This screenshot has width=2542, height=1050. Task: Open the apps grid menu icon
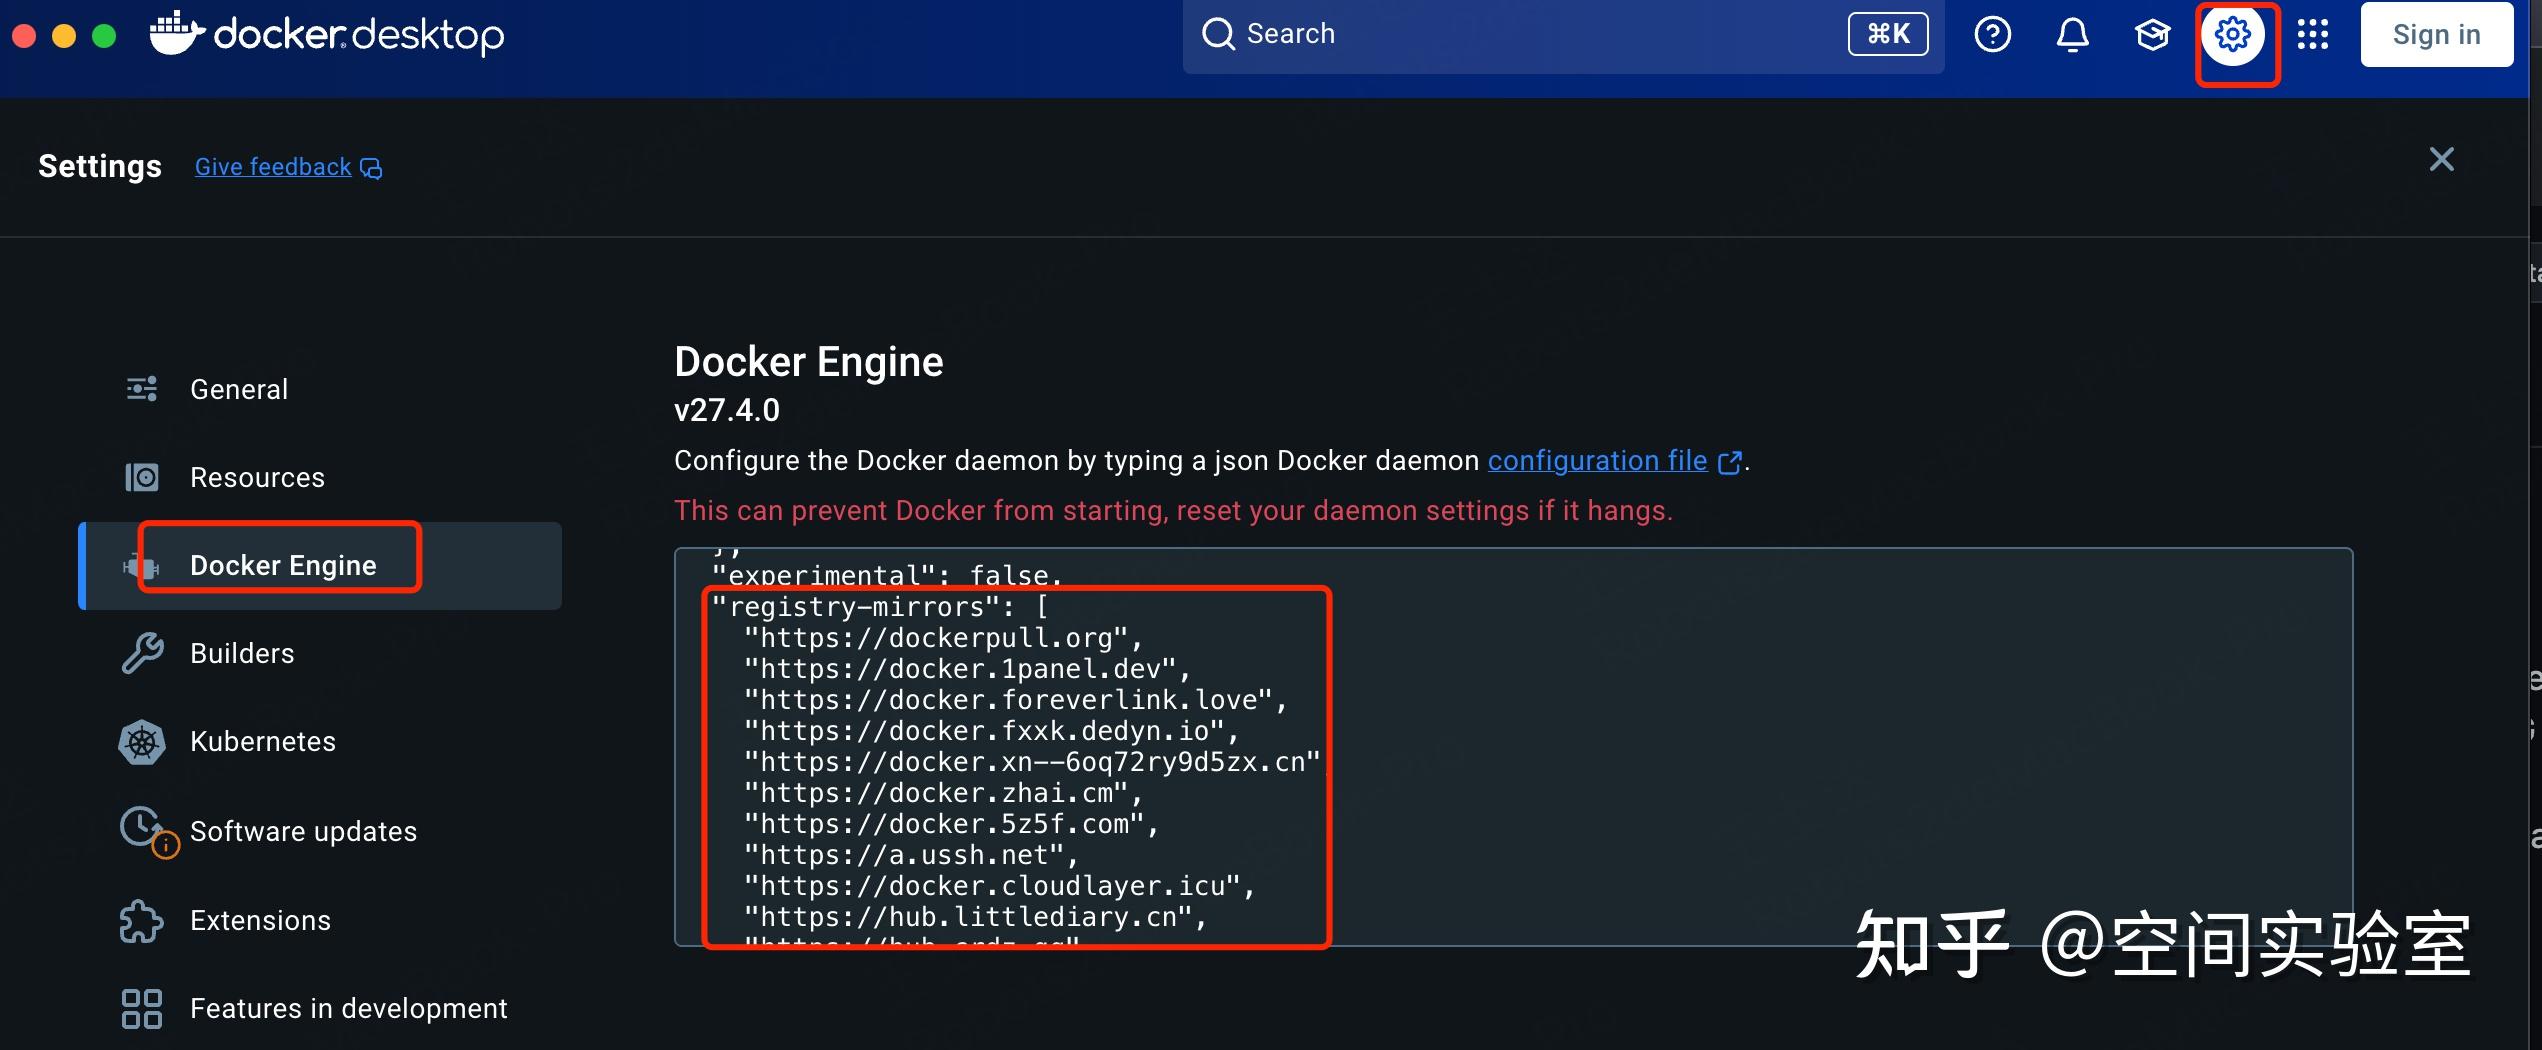click(x=2312, y=35)
